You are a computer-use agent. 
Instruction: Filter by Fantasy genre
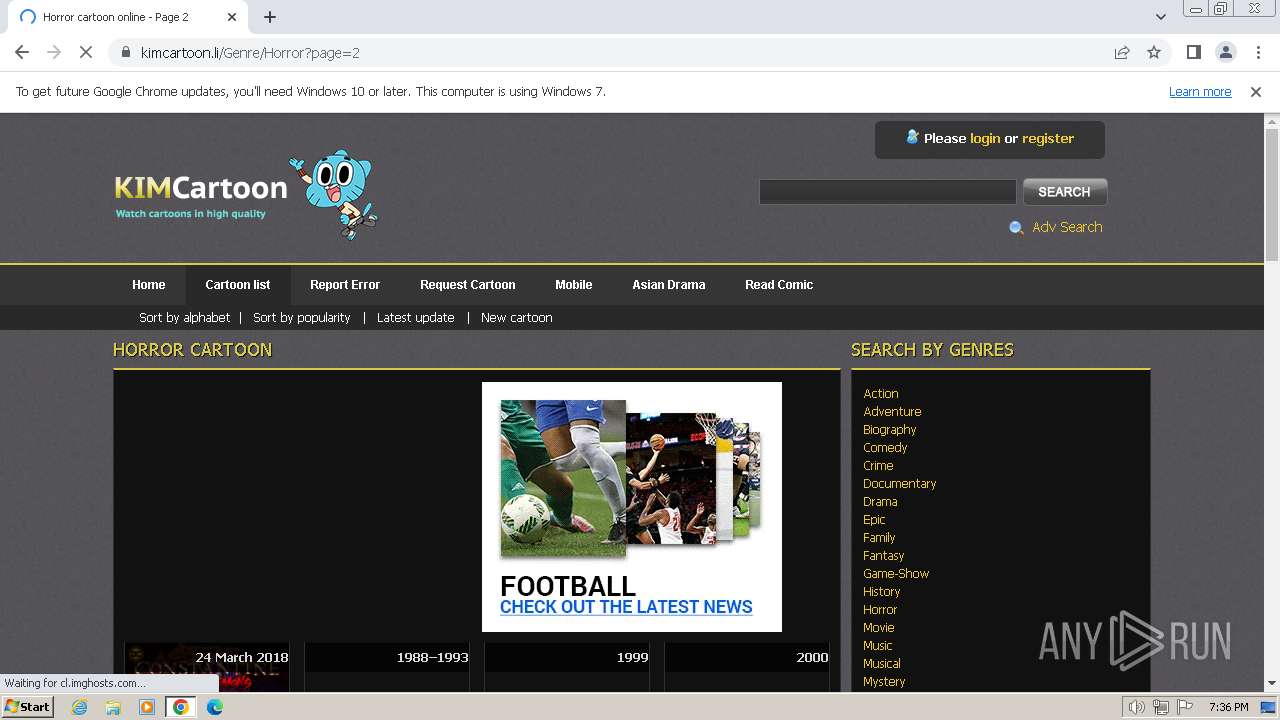coord(884,556)
